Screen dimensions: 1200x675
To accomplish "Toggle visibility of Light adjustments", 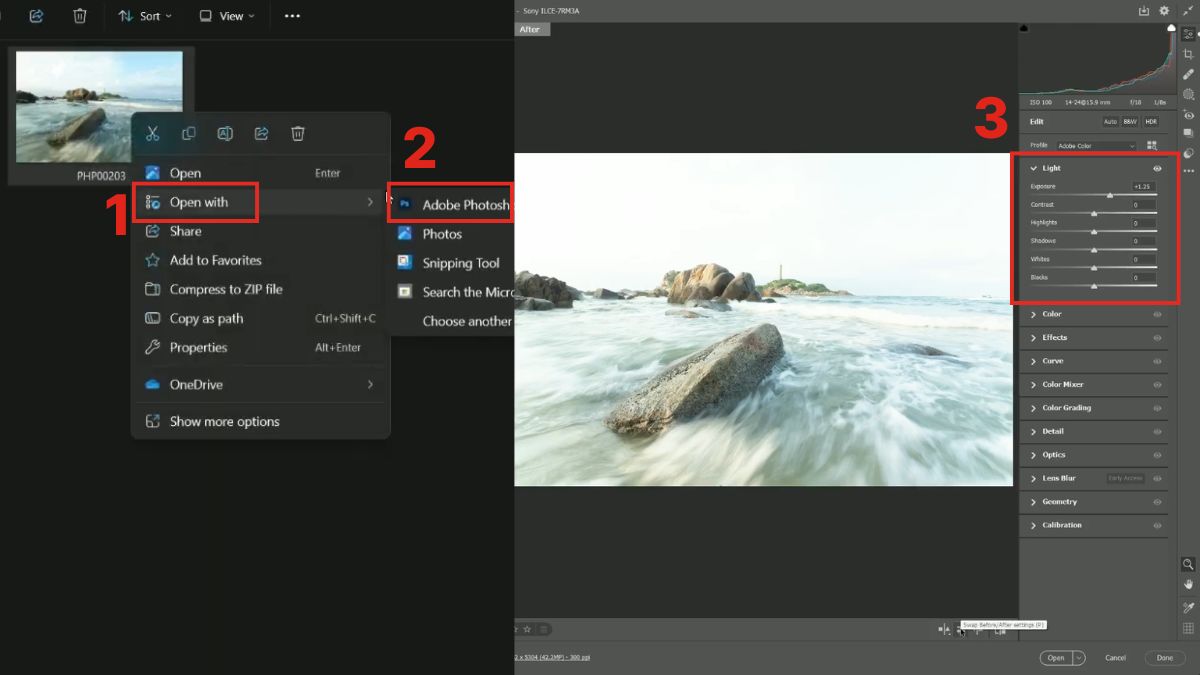I will pyautogui.click(x=1157, y=168).
